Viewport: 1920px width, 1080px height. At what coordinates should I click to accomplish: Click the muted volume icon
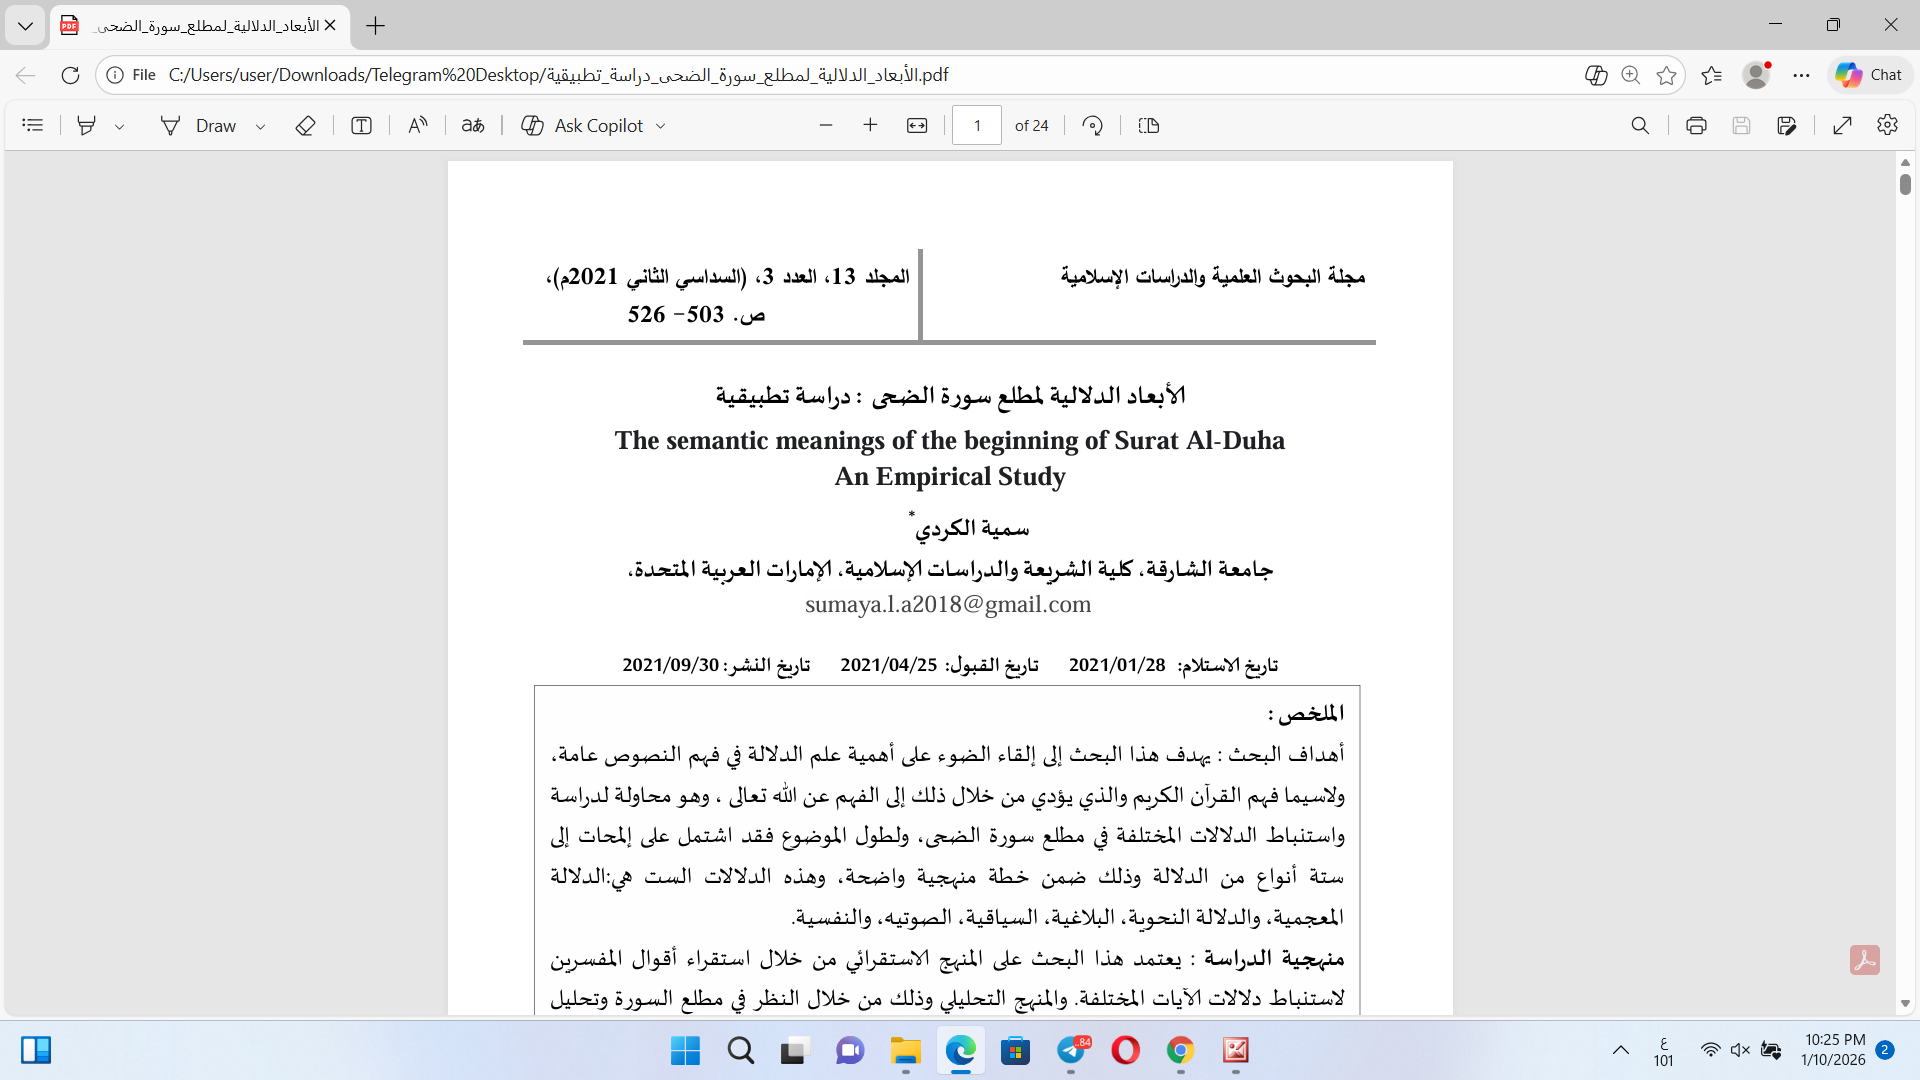pyautogui.click(x=1740, y=1051)
